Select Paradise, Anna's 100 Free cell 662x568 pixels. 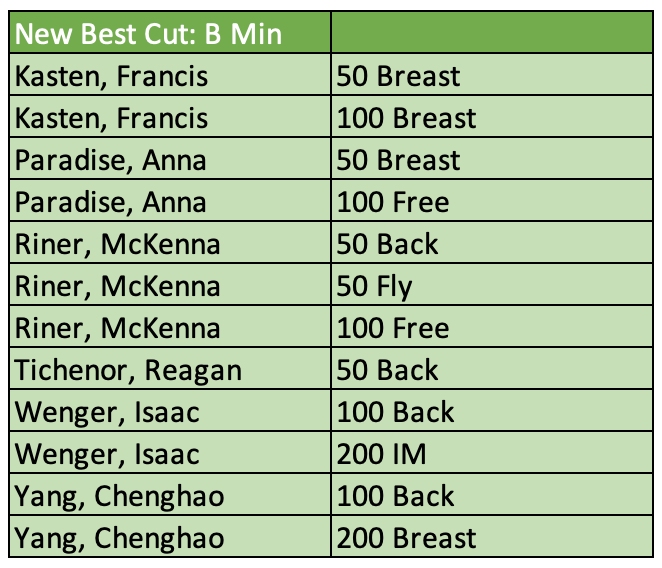(x=493, y=203)
